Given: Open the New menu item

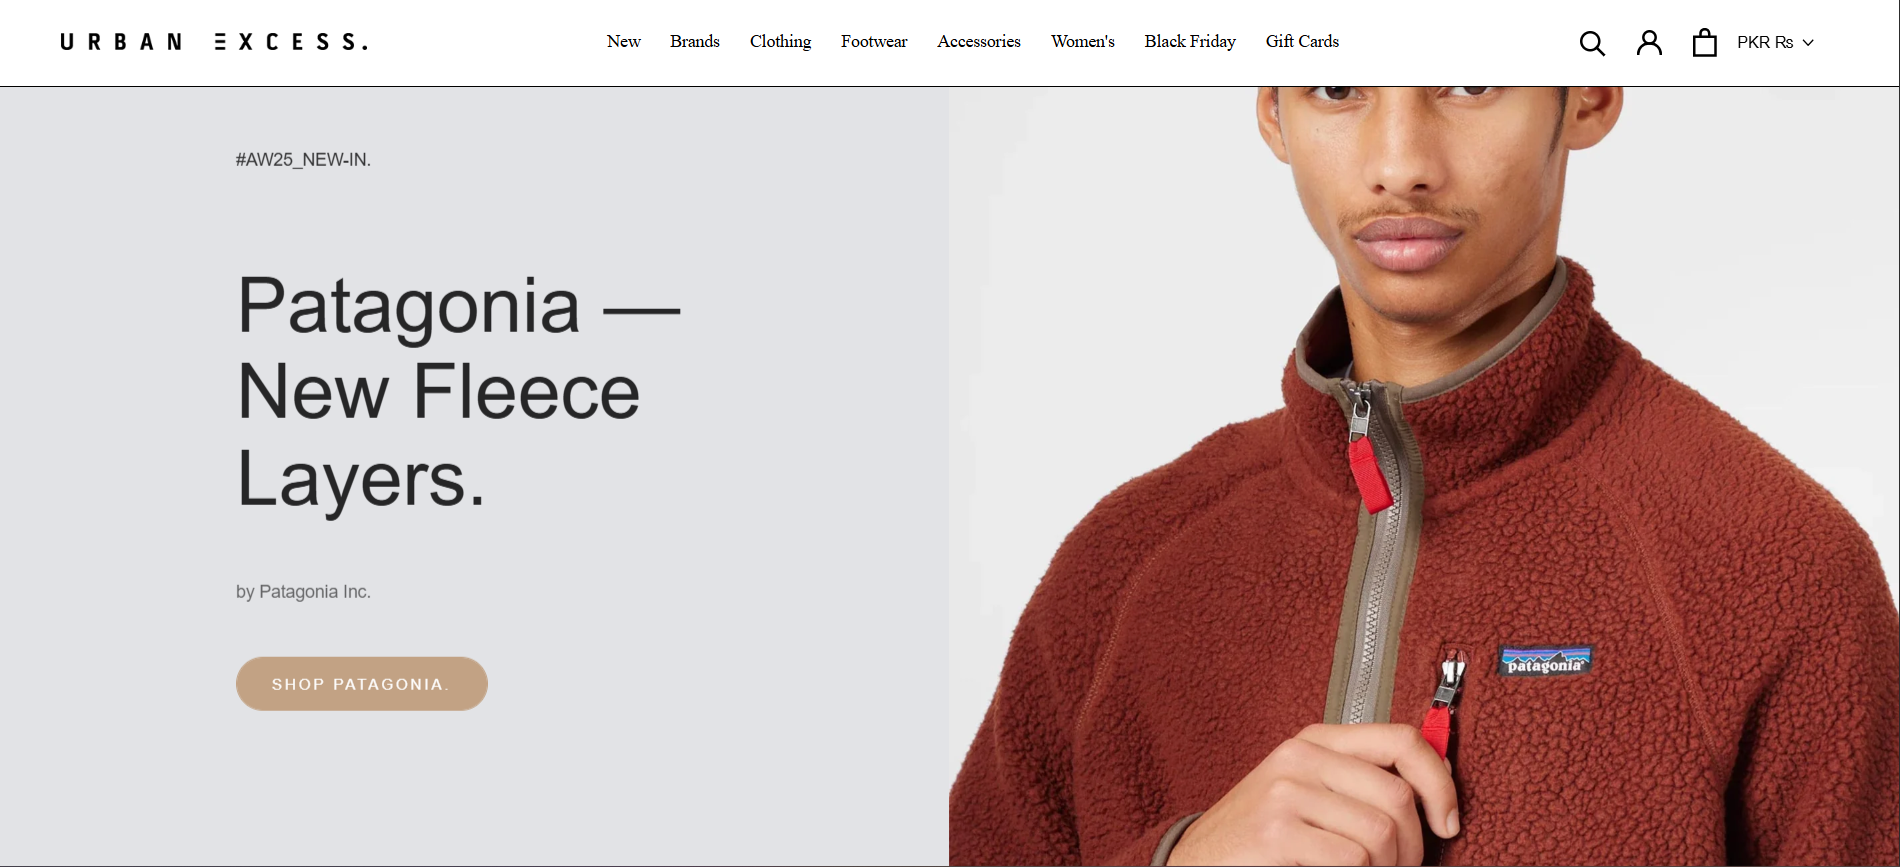Looking at the screenshot, I should click(x=623, y=41).
